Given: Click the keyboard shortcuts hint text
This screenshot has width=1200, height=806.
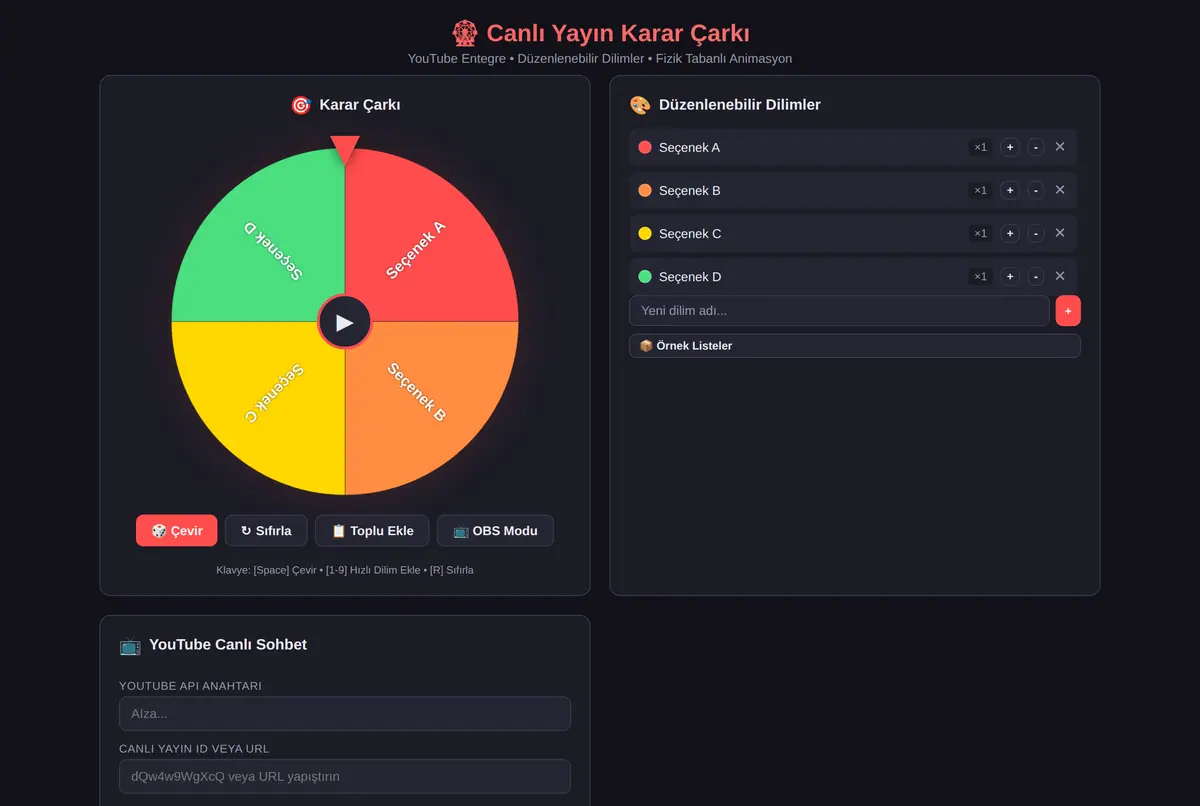Looking at the screenshot, I should [345, 570].
